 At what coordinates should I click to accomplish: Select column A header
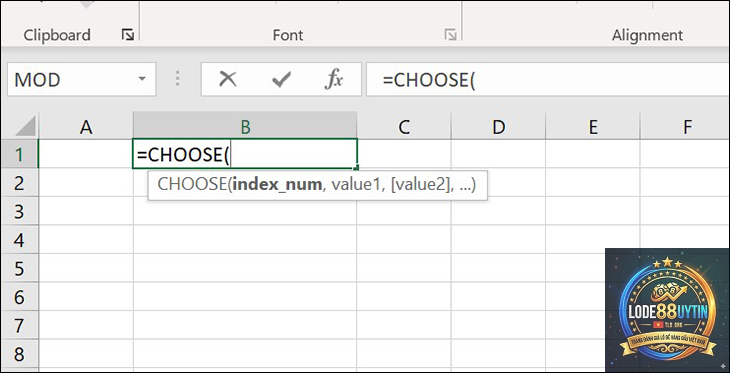[x=86, y=127]
